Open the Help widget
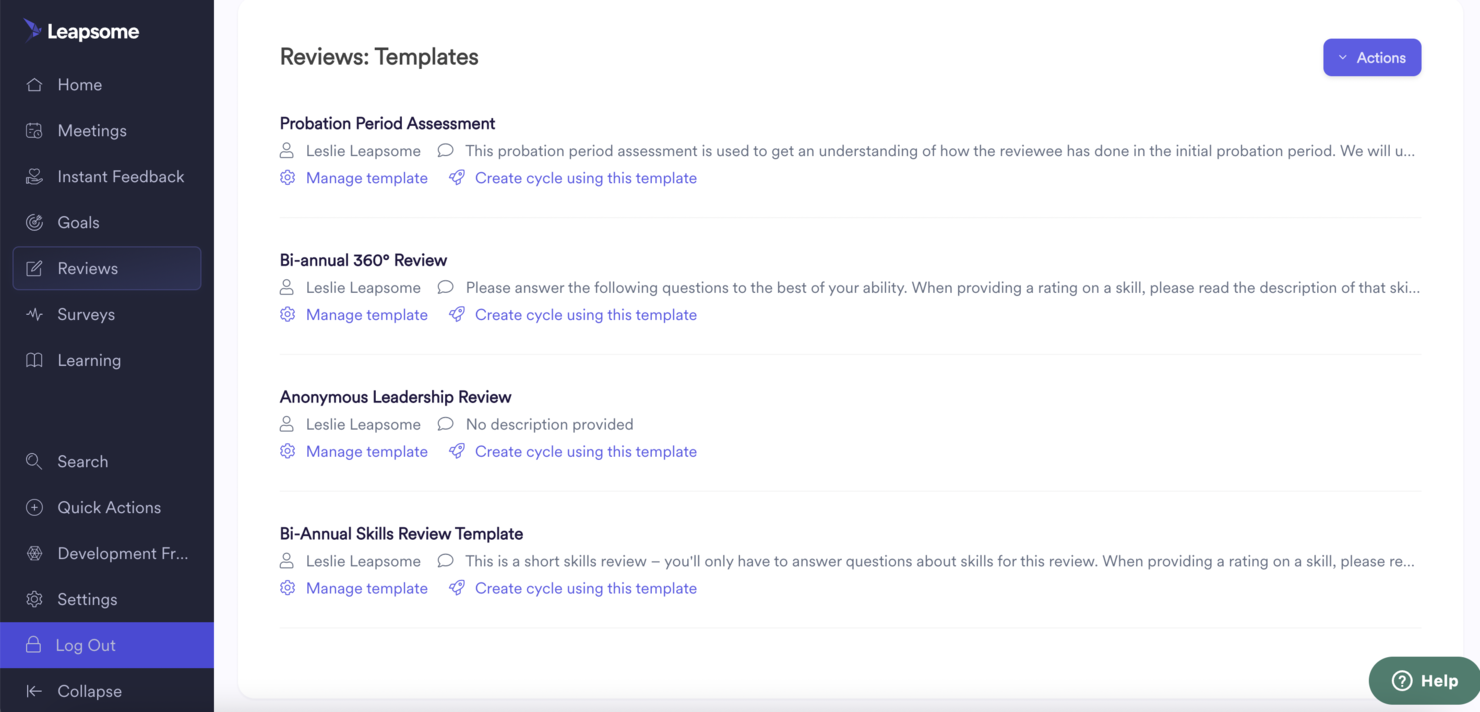Viewport: 1480px width, 712px height. click(x=1424, y=681)
